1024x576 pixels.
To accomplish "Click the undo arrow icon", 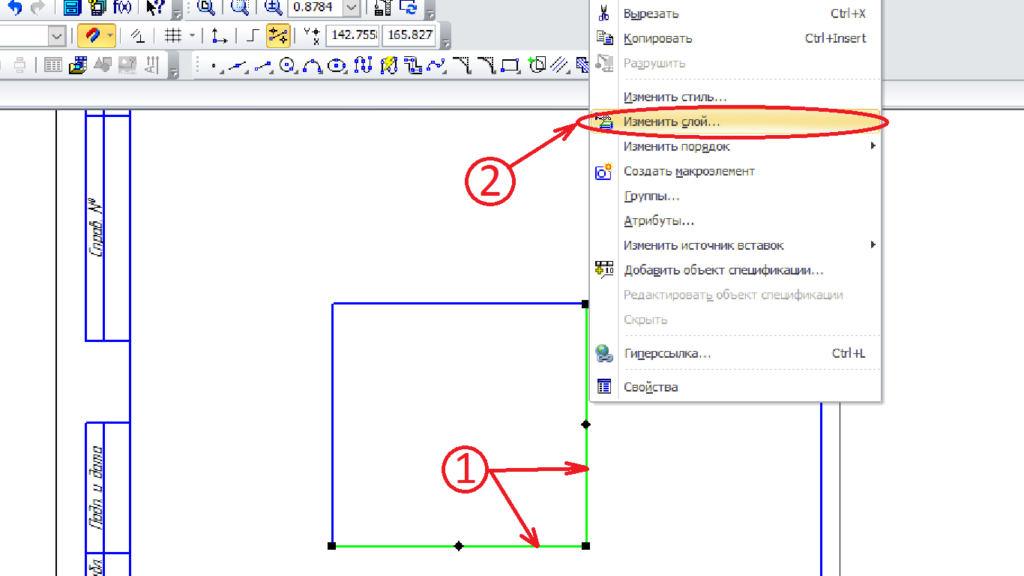I will [x=15, y=7].
